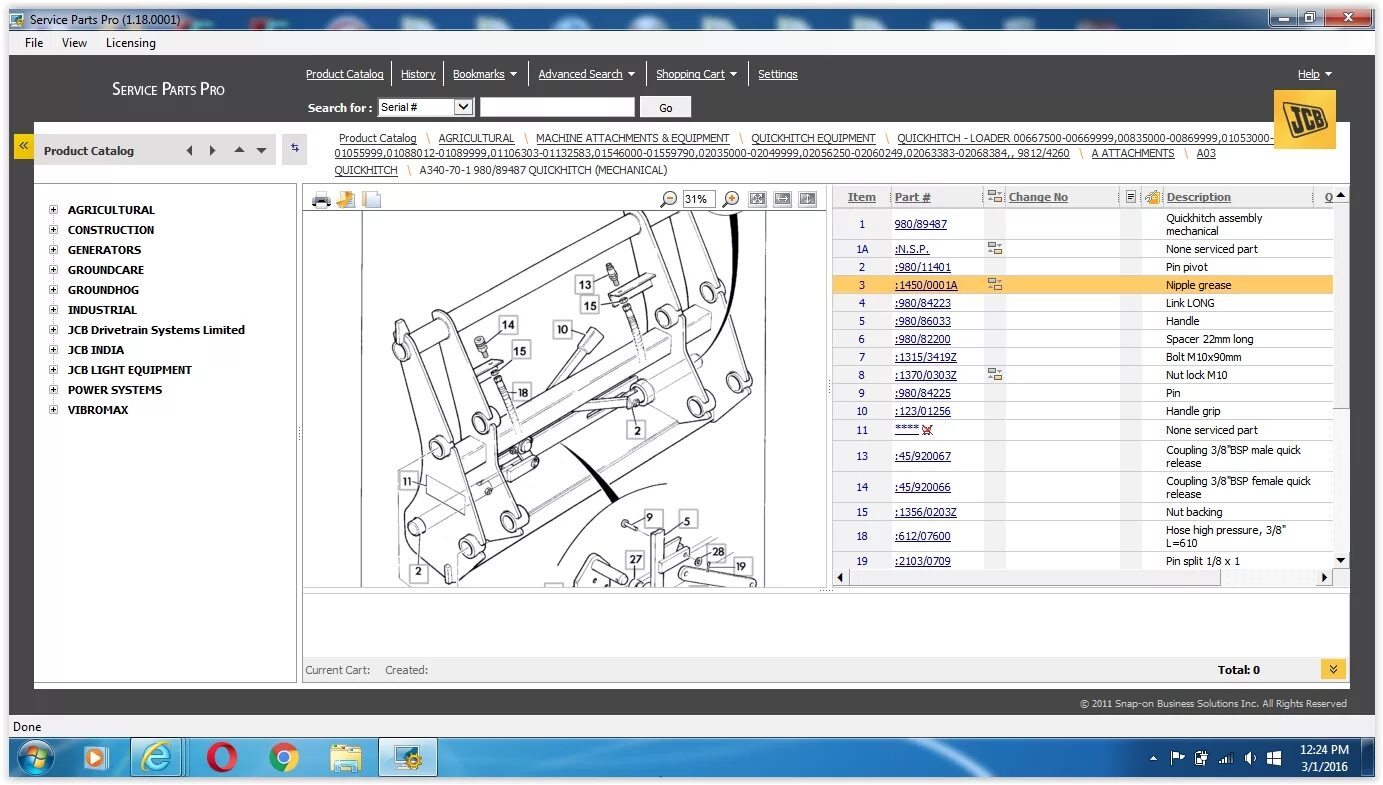Image resolution: width=1383 pixels, height=785 pixels.
Task: Open the View menu
Action: click(x=74, y=43)
